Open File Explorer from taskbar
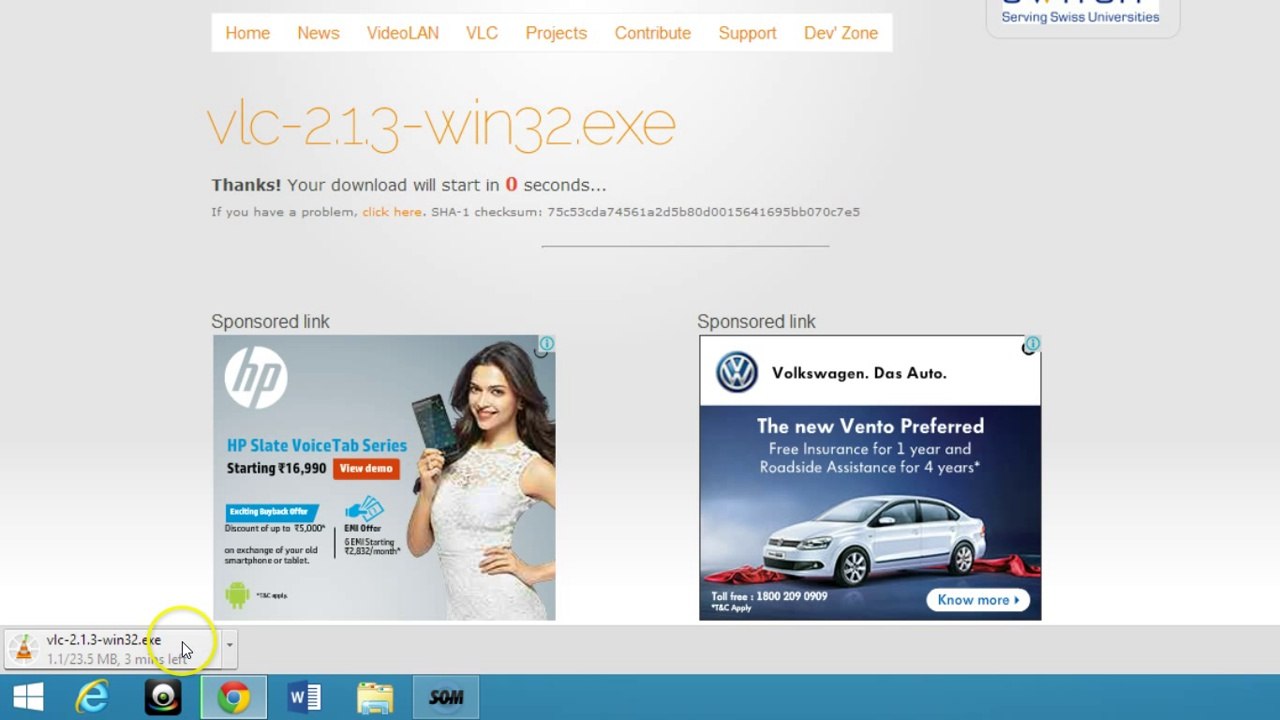The image size is (1280, 720). pos(375,697)
